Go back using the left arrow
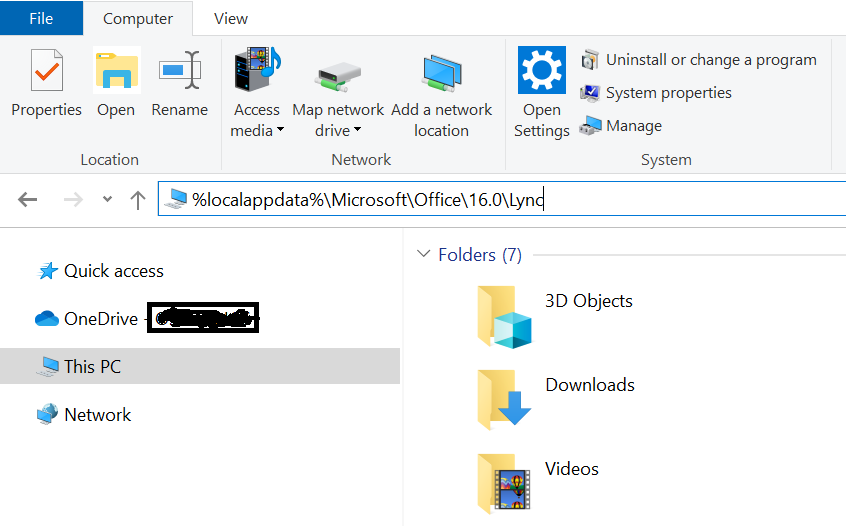Image resolution: width=846 pixels, height=526 pixels. (x=28, y=199)
